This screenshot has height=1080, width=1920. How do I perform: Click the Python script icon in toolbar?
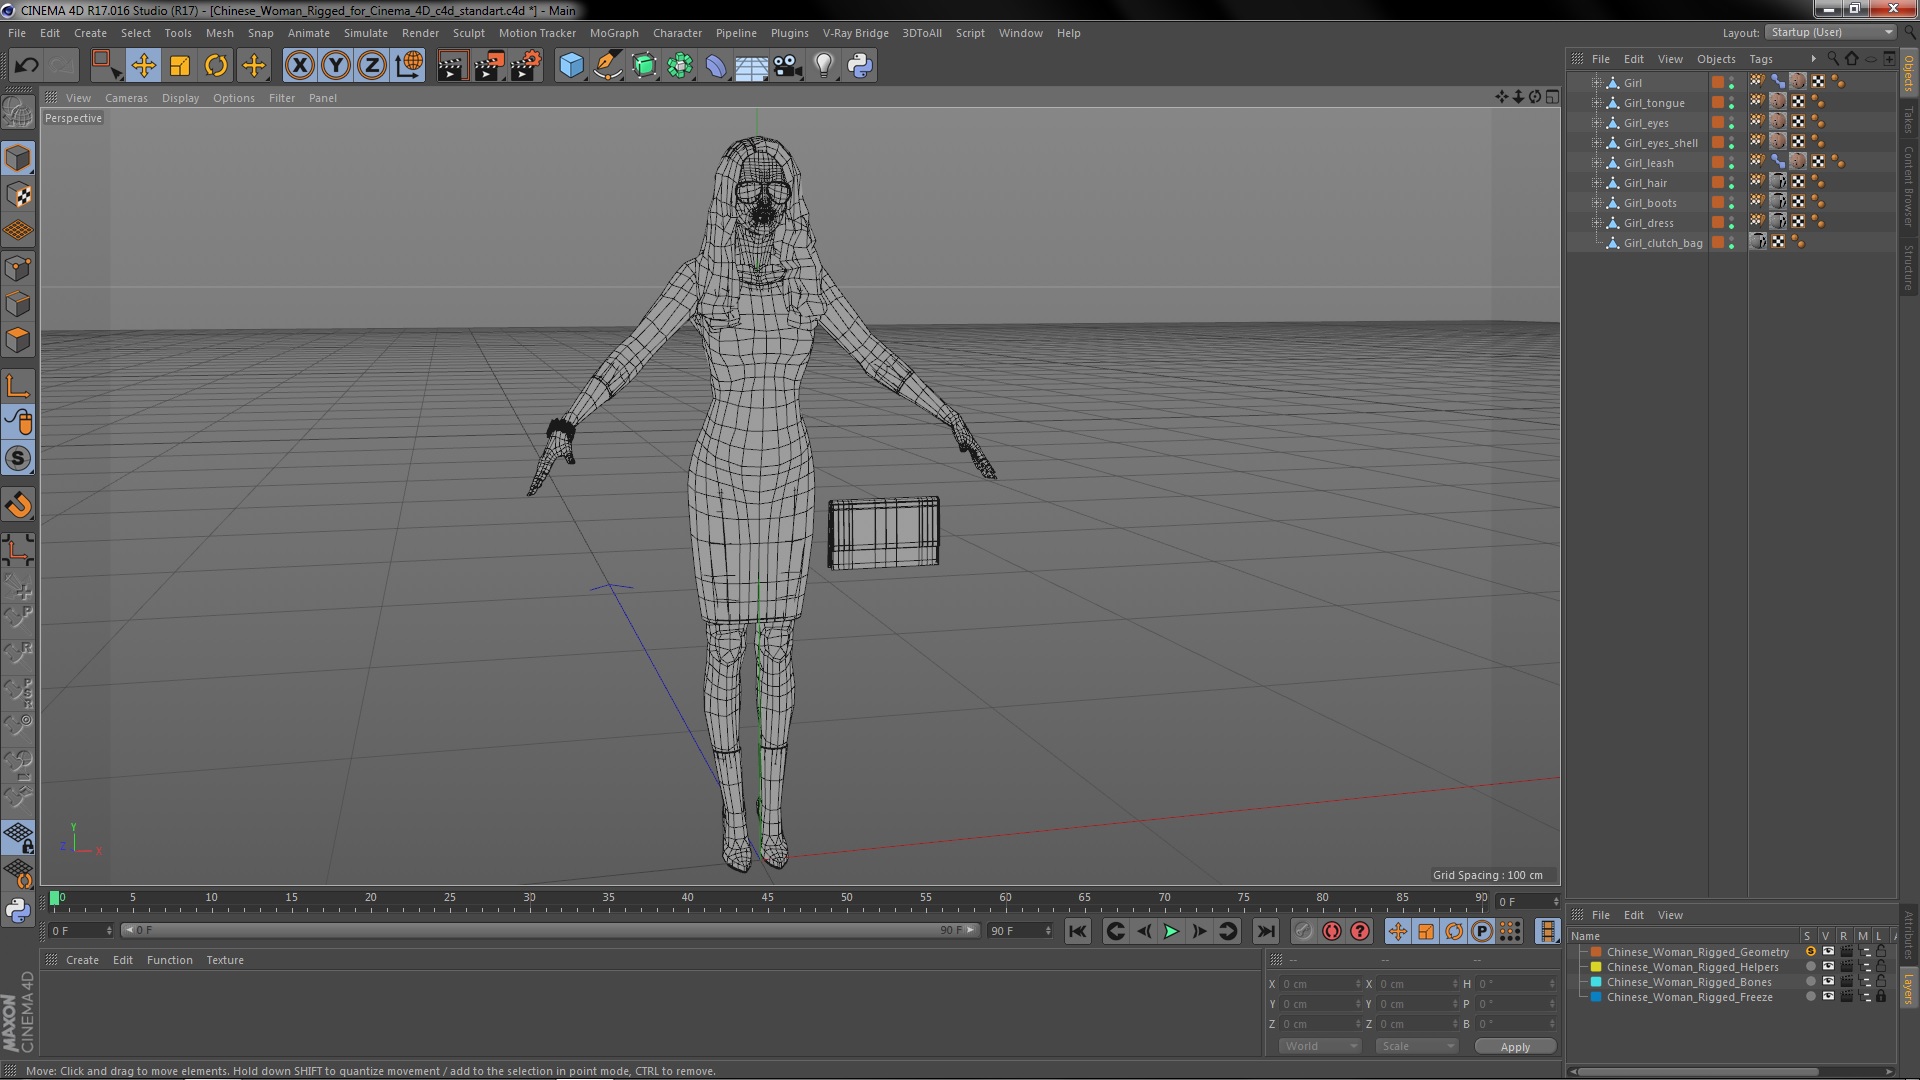pyautogui.click(x=860, y=66)
